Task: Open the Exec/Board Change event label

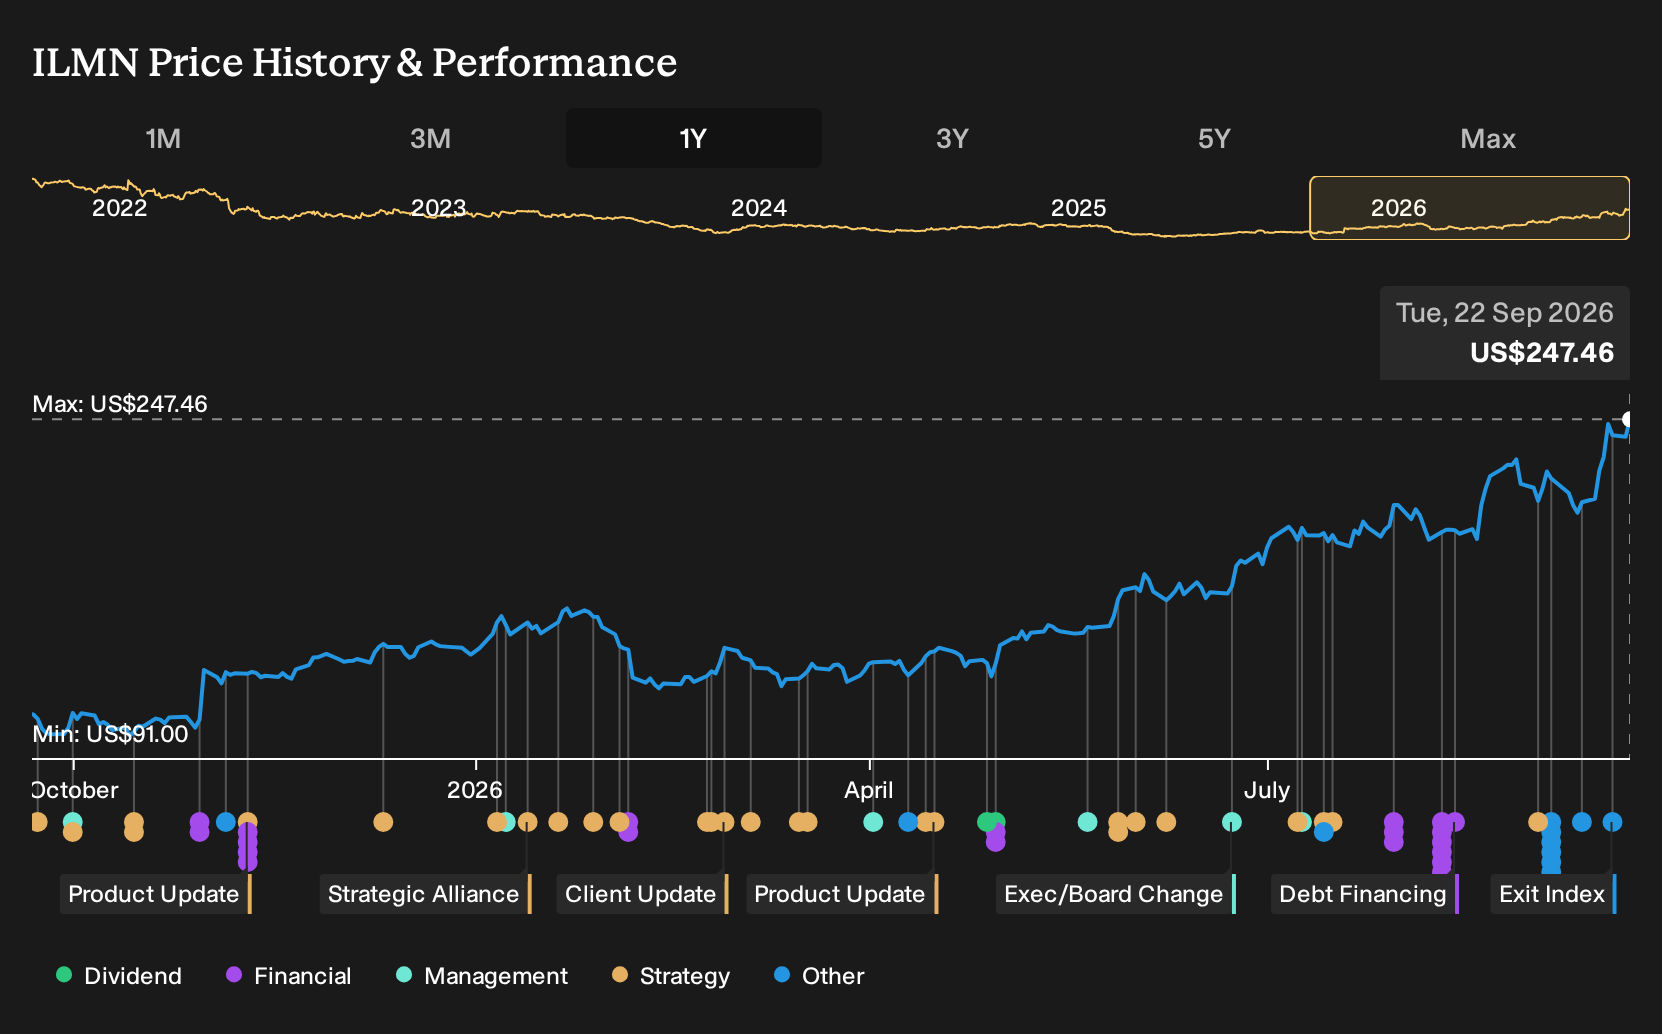Action: (x=1116, y=894)
